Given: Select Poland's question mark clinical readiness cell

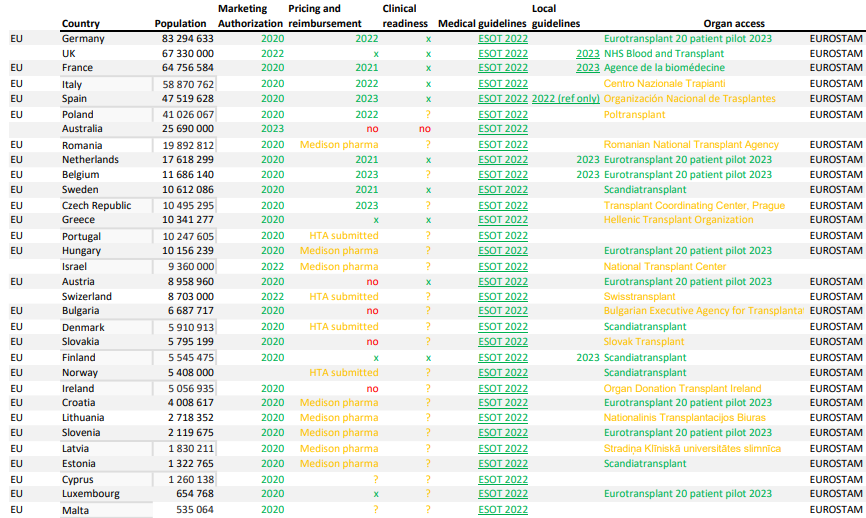Looking at the screenshot, I should [x=427, y=115].
